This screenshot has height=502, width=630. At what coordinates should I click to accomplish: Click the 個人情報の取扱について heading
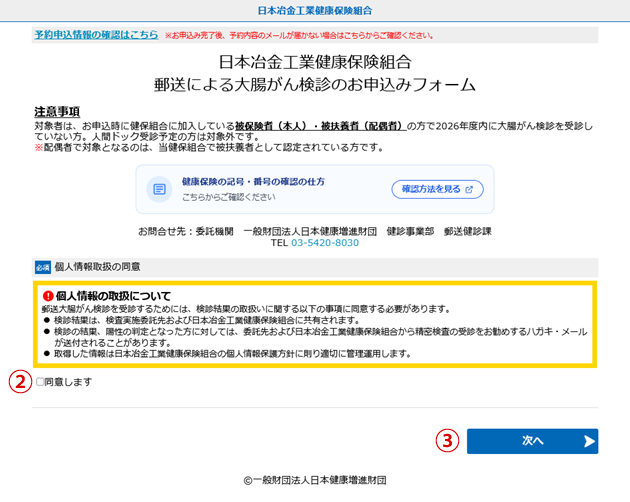[x=113, y=296]
